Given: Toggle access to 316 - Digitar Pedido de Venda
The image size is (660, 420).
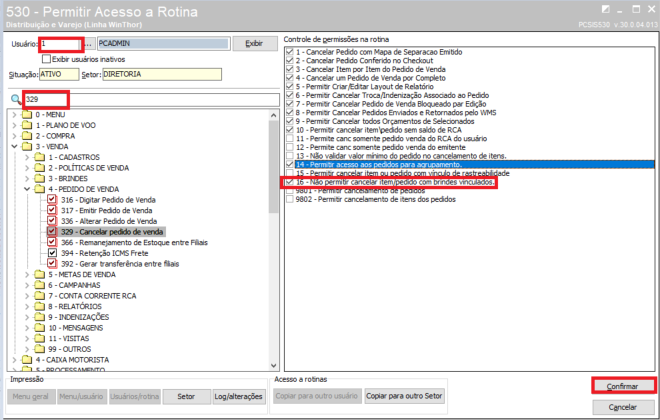Looking at the screenshot, I should 52,199.
